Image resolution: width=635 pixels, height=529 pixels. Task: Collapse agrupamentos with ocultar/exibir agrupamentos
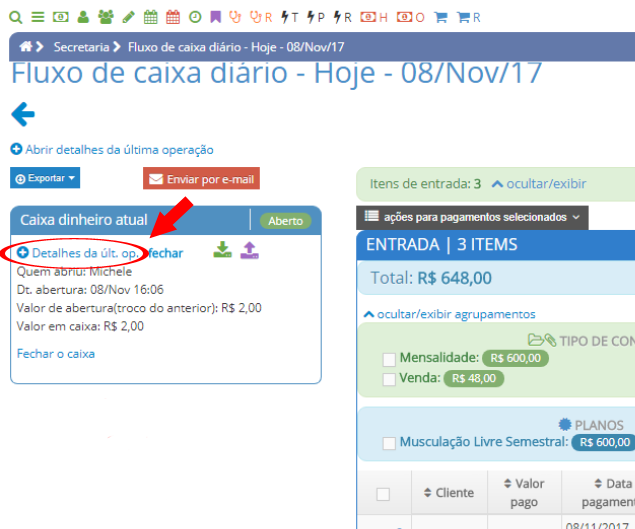point(448,314)
